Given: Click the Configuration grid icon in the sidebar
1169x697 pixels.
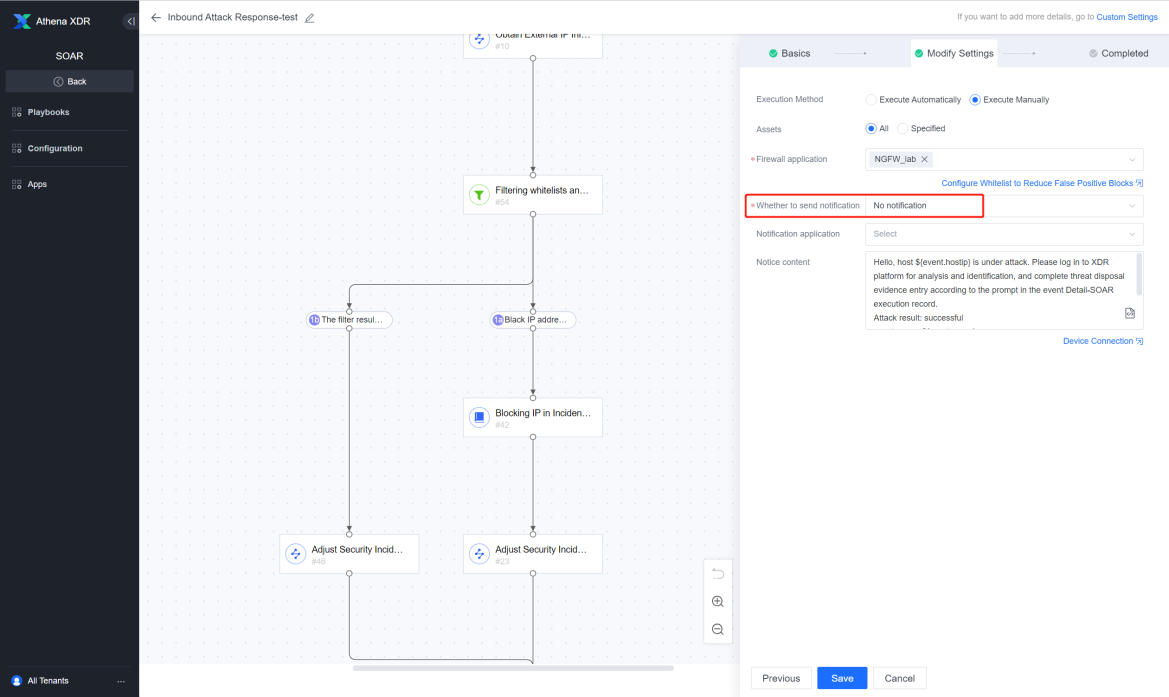Looking at the screenshot, I should pyautogui.click(x=16, y=148).
